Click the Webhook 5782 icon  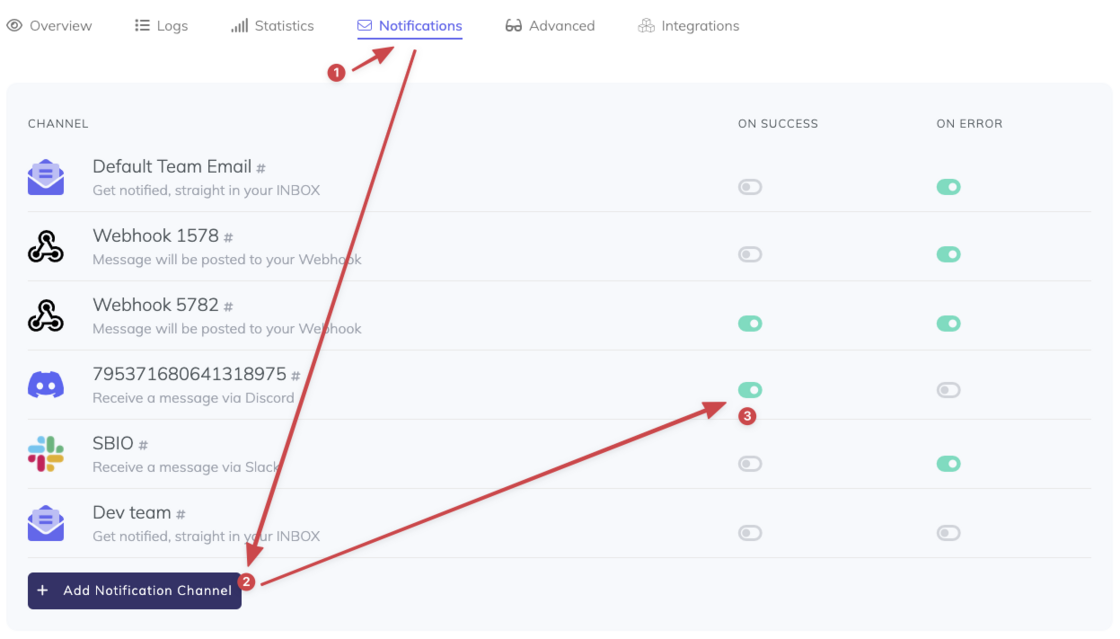click(x=46, y=316)
